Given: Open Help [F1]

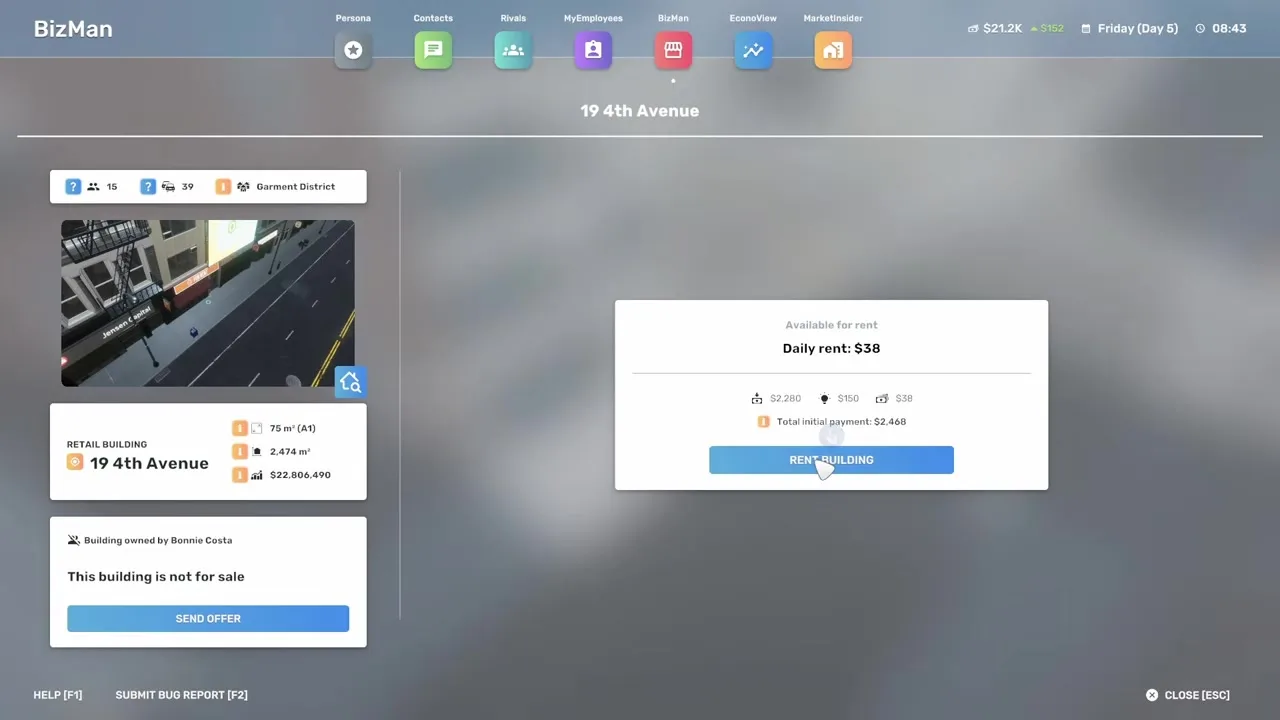Looking at the screenshot, I should click(x=58, y=695).
